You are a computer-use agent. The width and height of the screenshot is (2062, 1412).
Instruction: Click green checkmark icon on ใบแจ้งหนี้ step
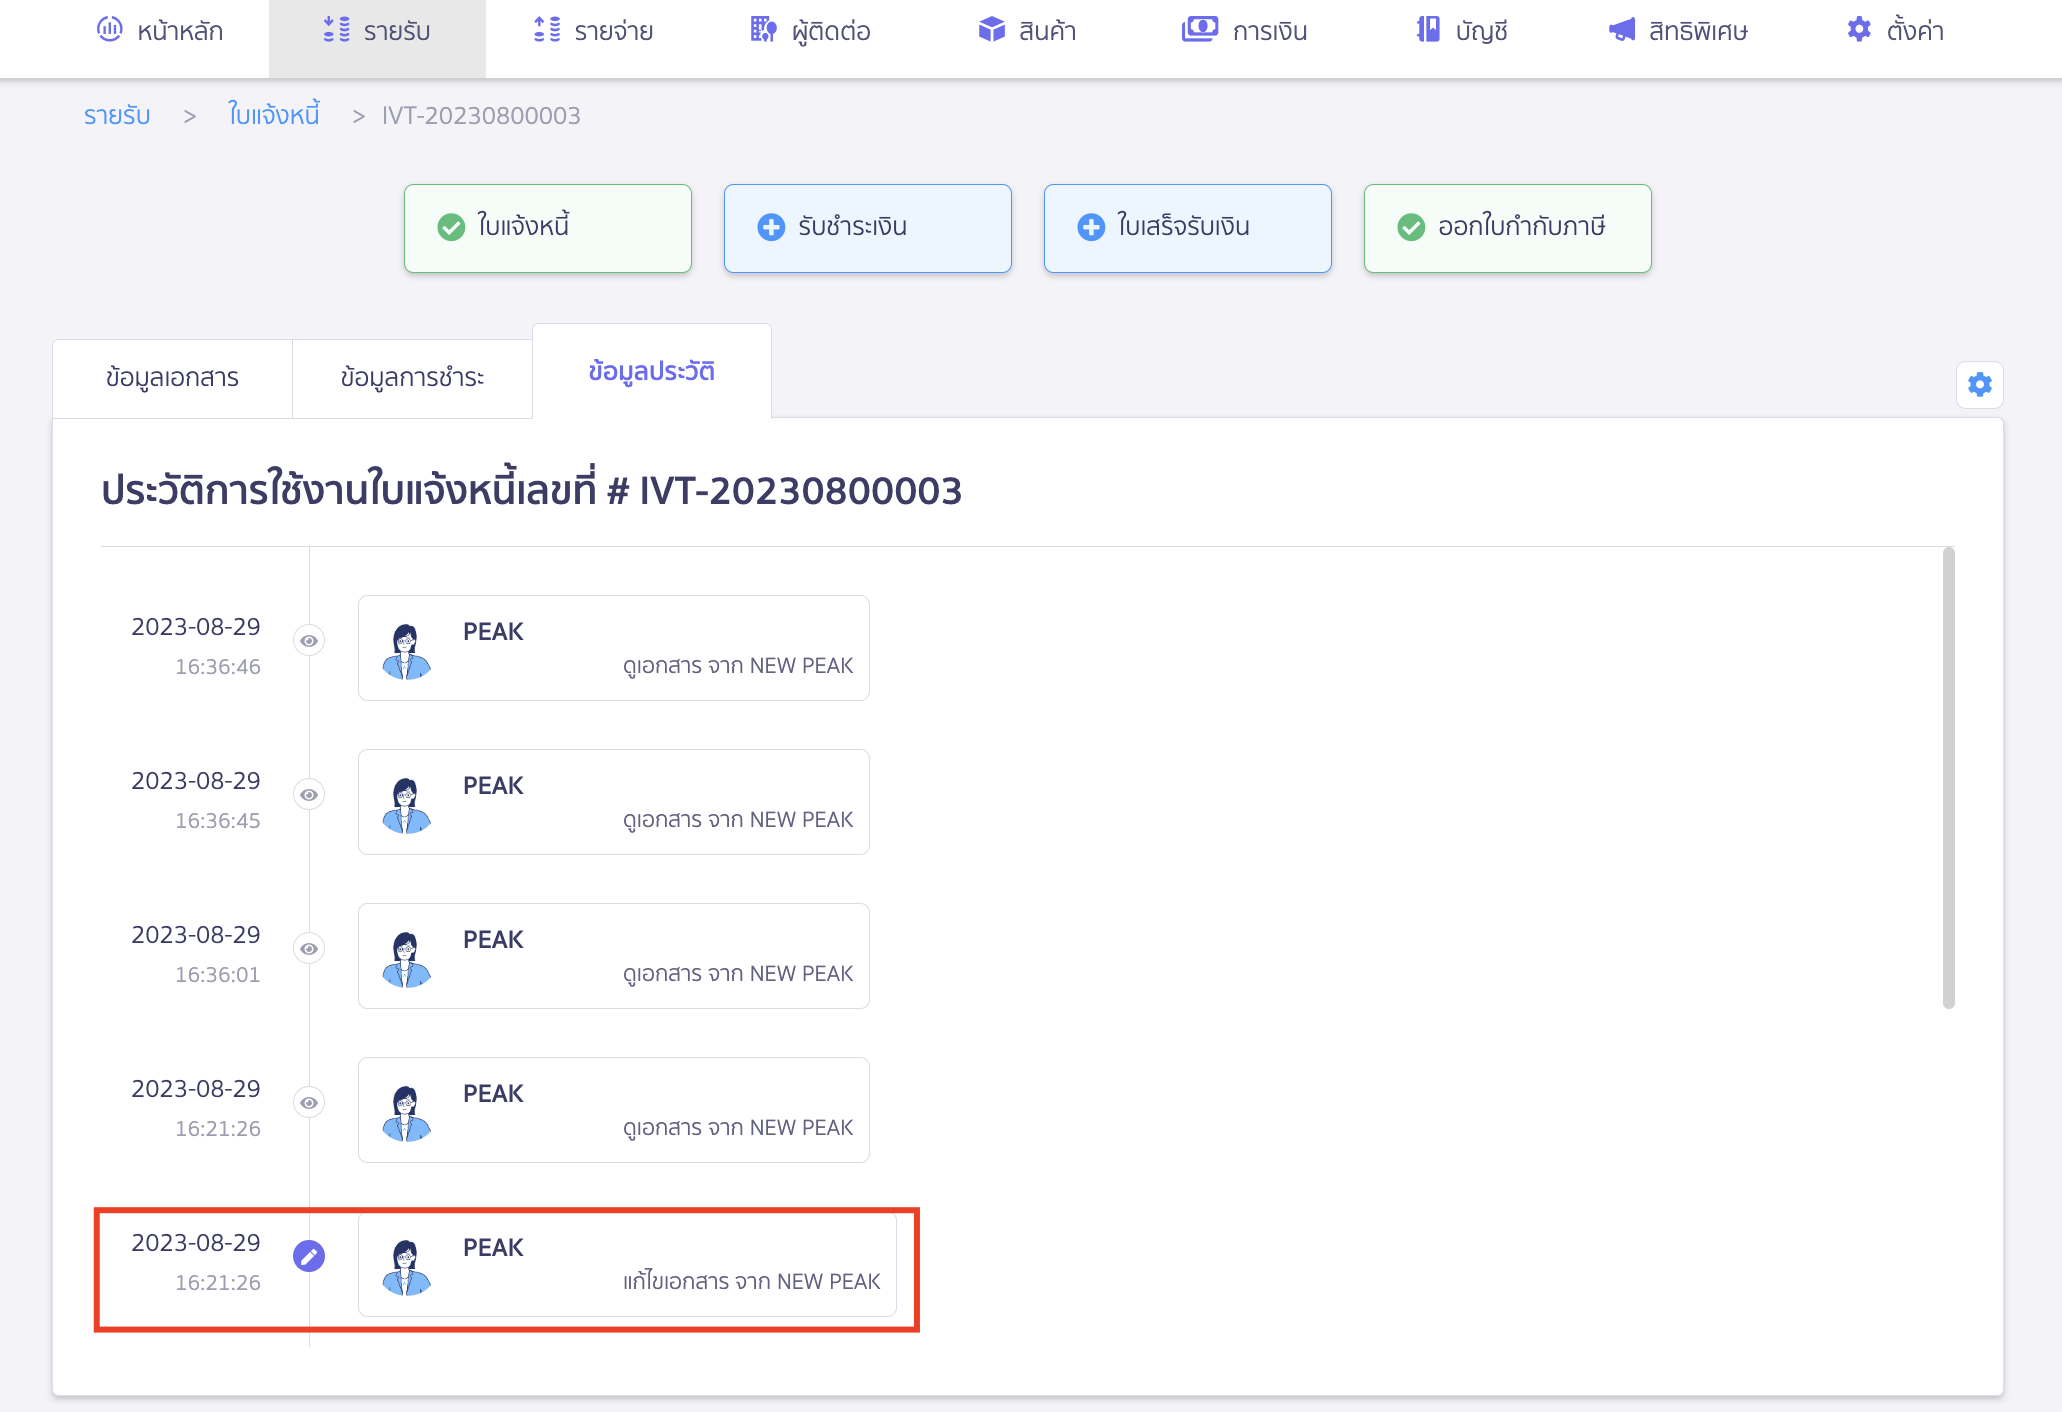click(x=451, y=227)
